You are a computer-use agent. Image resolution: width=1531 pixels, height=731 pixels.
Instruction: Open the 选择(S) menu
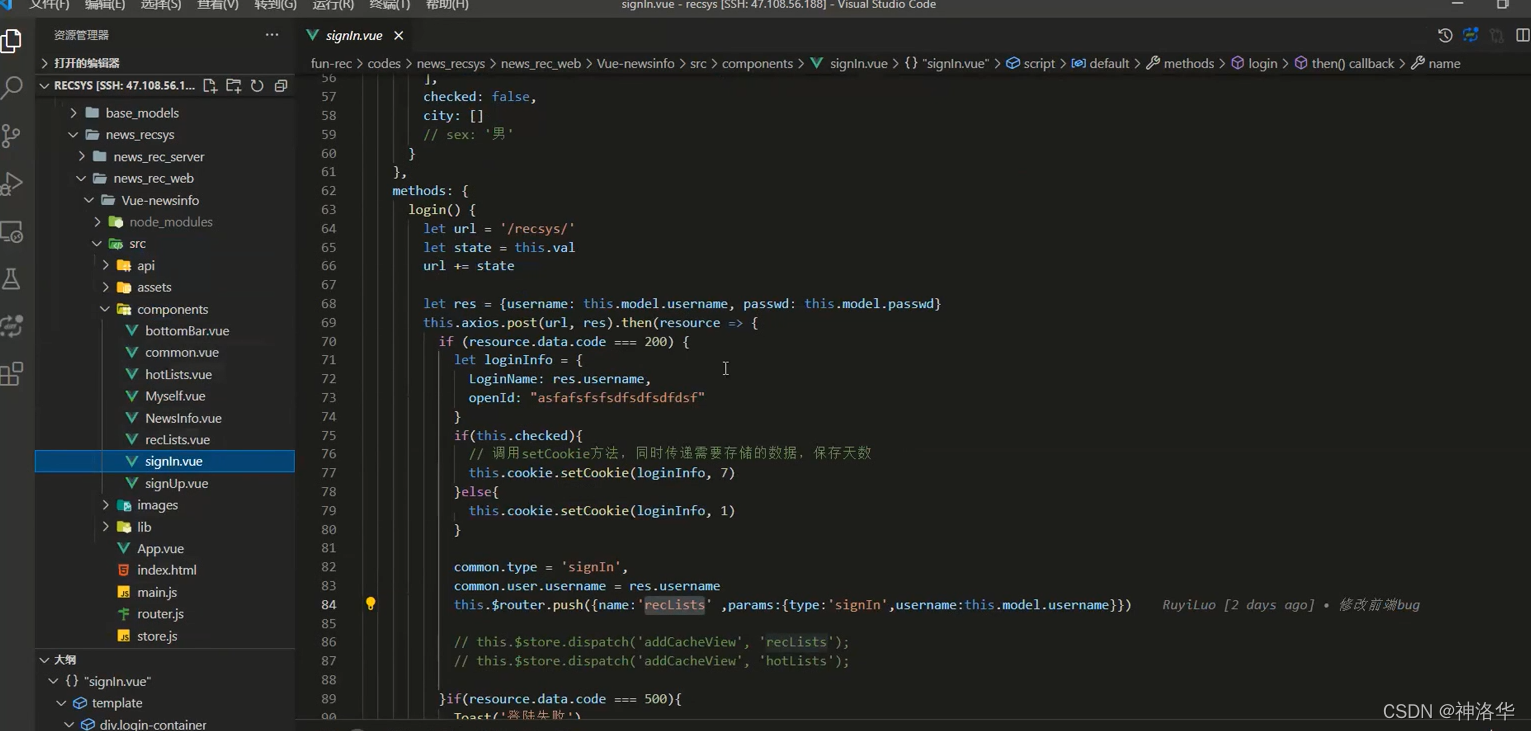point(161,5)
